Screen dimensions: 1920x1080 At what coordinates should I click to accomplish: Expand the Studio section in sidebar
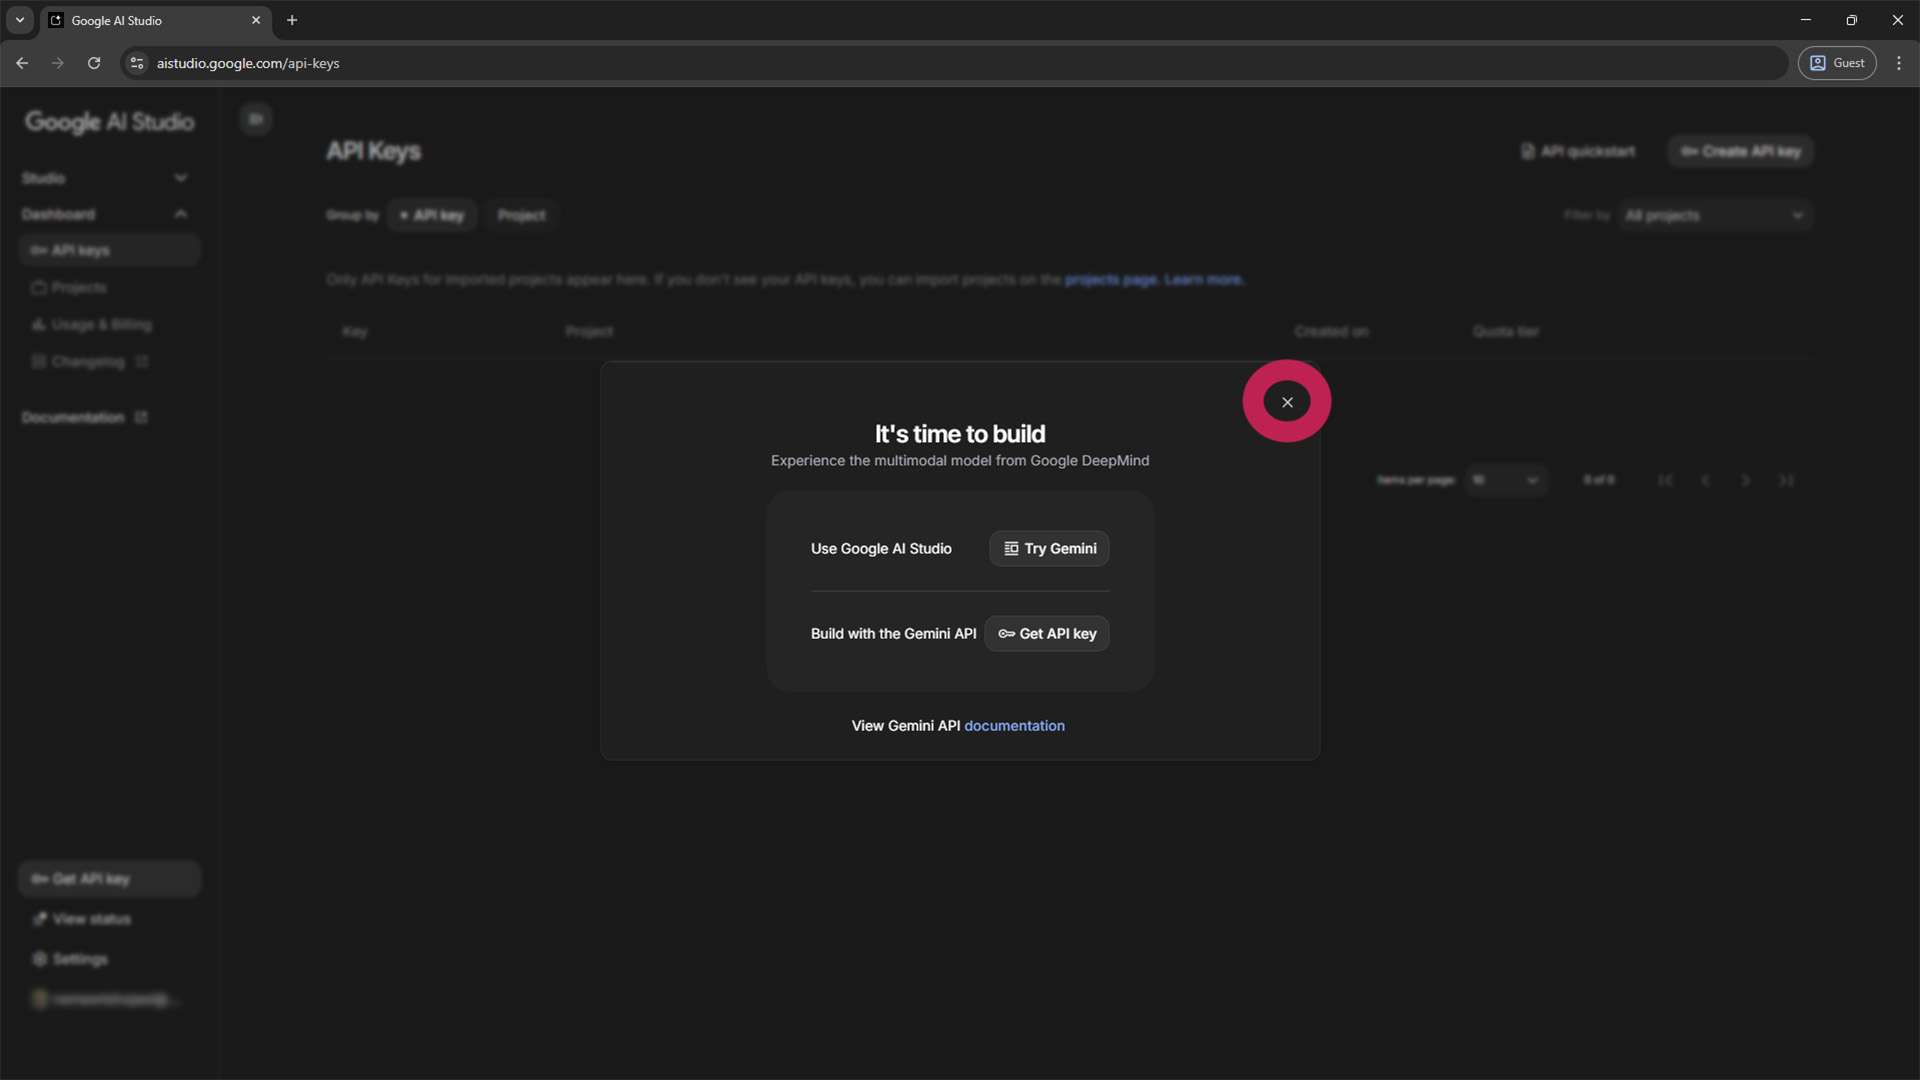pyautogui.click(x=105, y=178)
